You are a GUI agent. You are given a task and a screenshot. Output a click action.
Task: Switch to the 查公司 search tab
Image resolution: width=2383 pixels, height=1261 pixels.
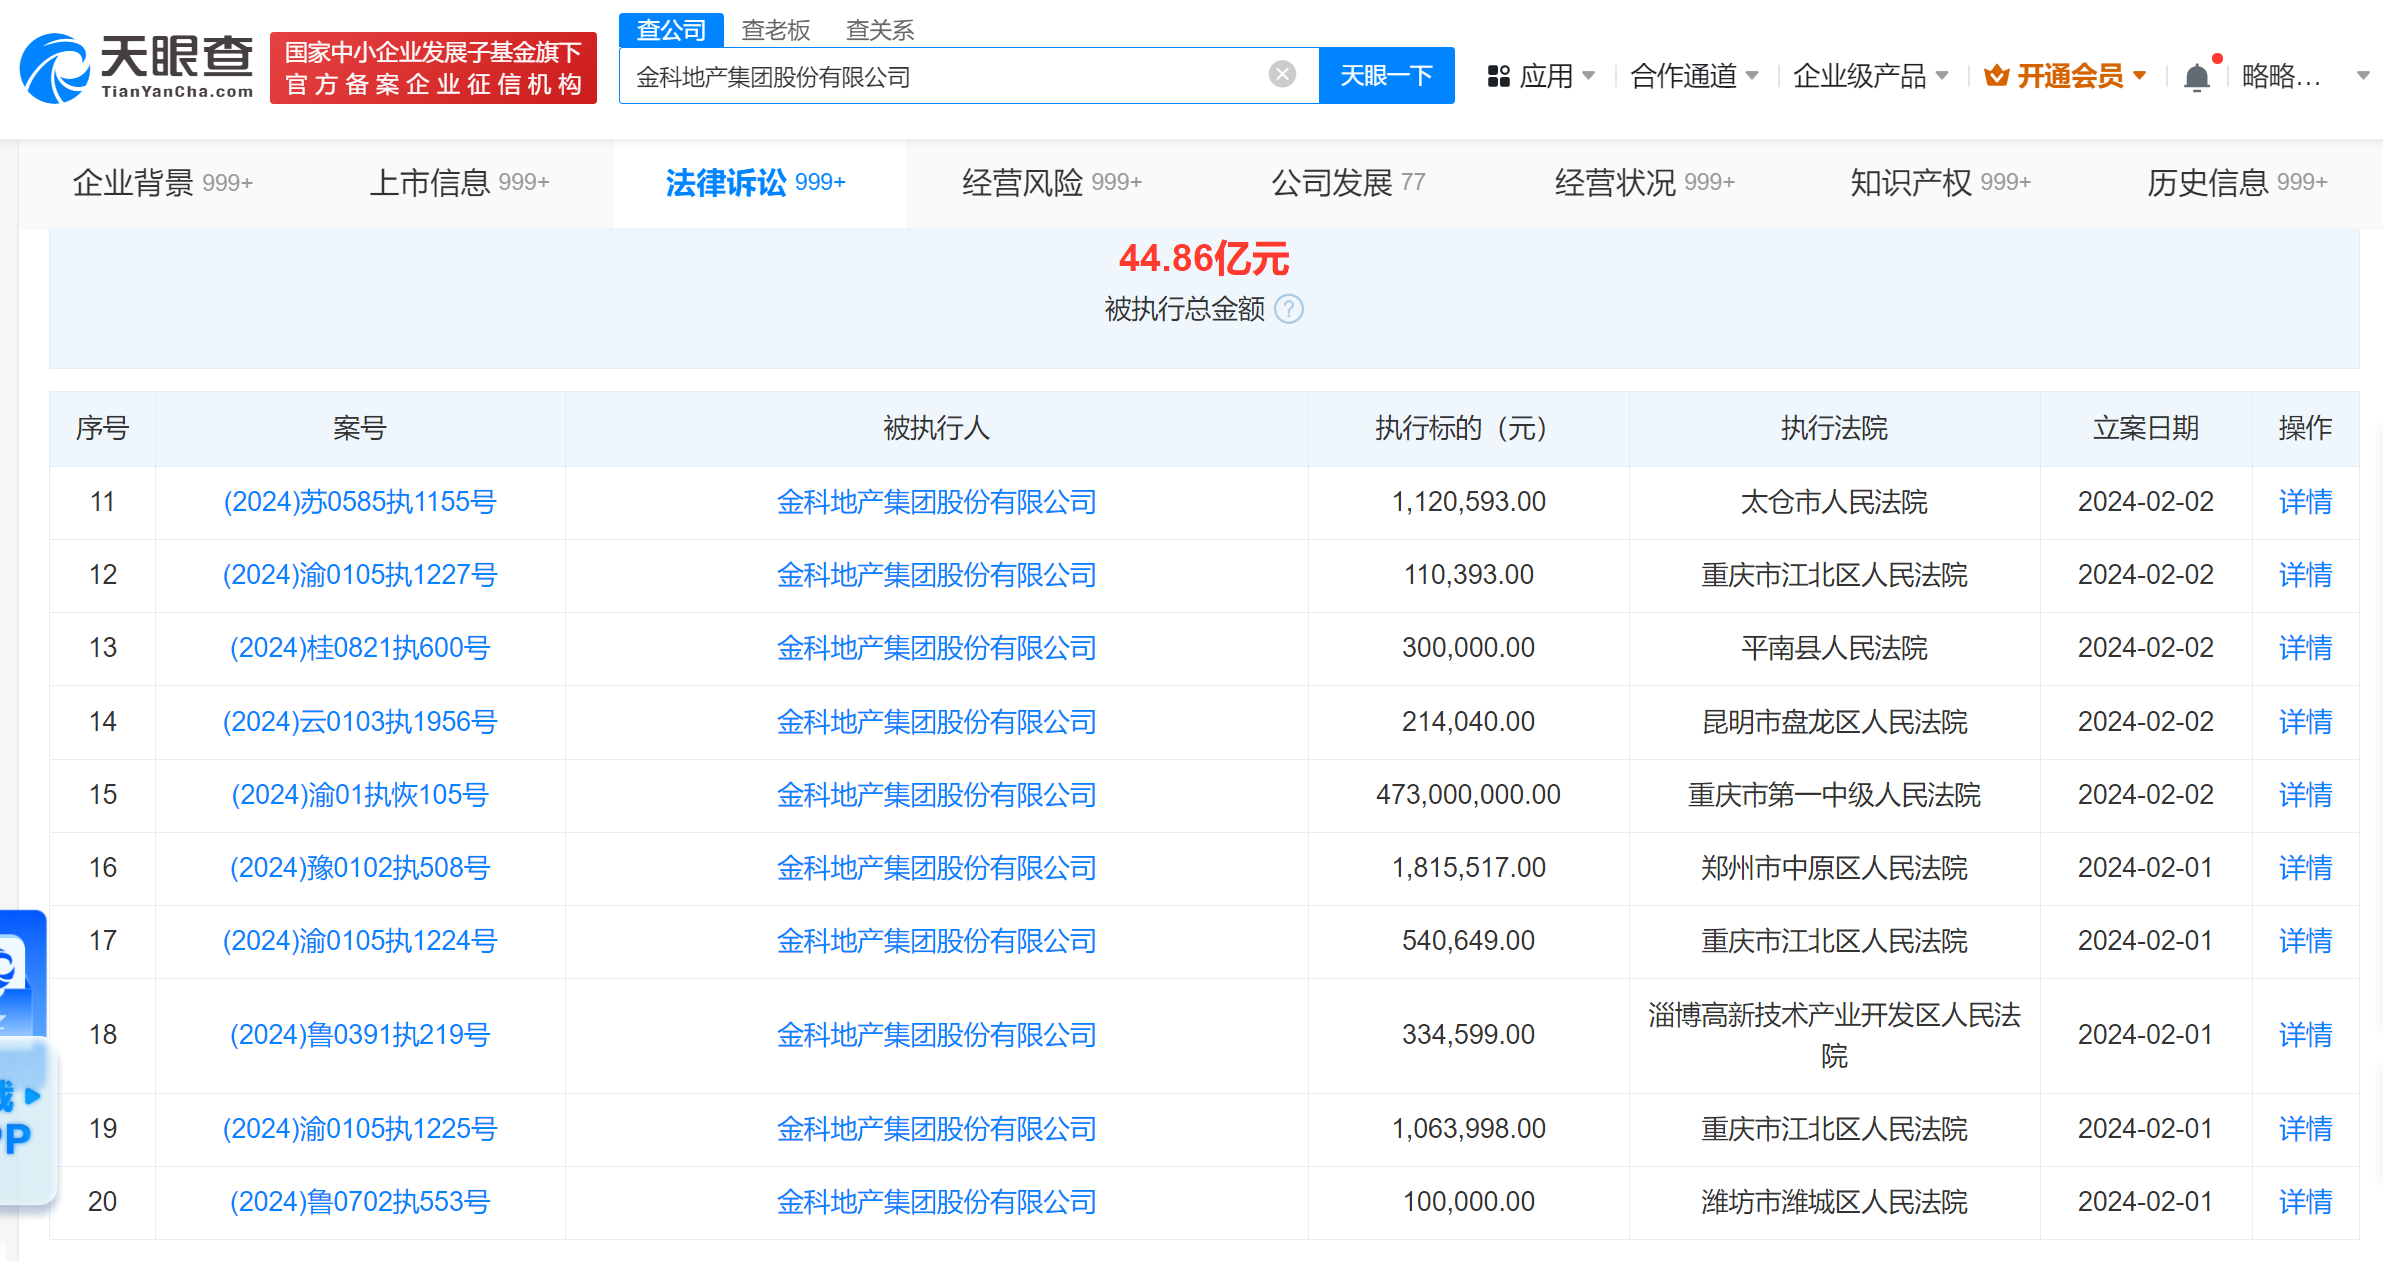click(671, 30)
